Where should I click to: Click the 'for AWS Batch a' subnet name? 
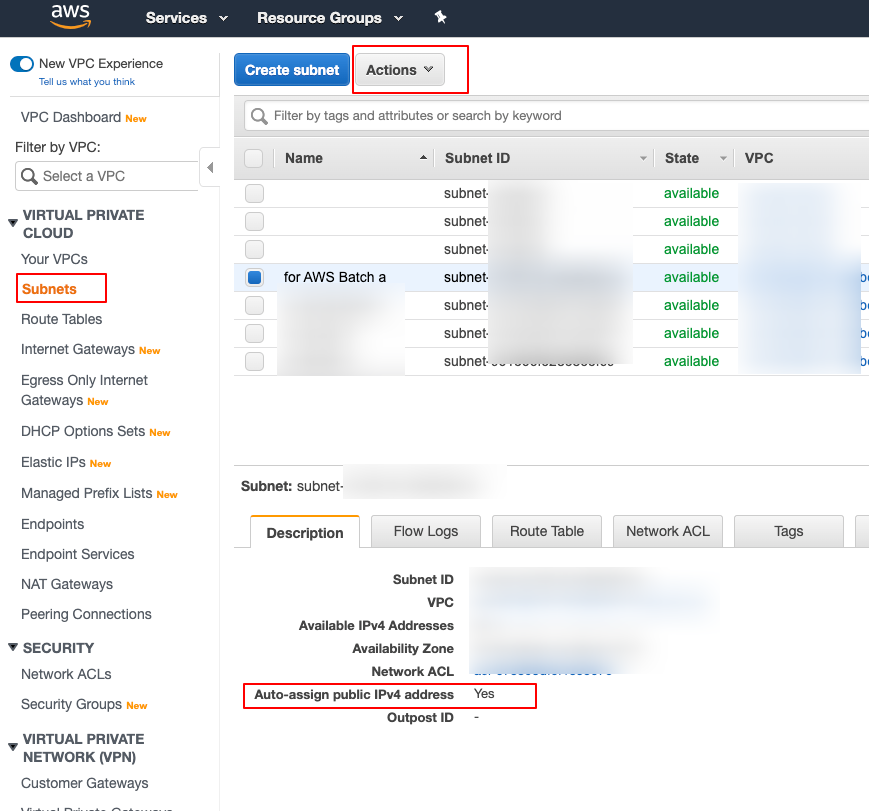point(335,277)
